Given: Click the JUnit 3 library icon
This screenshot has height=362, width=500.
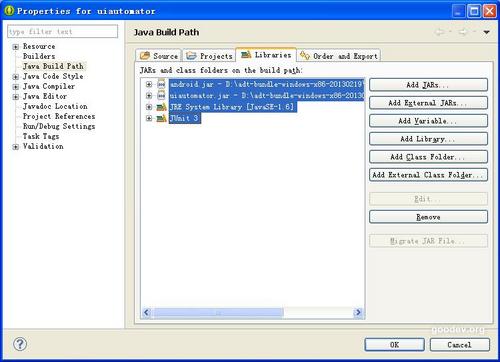Looking at the screenshot, I should 161,118.
